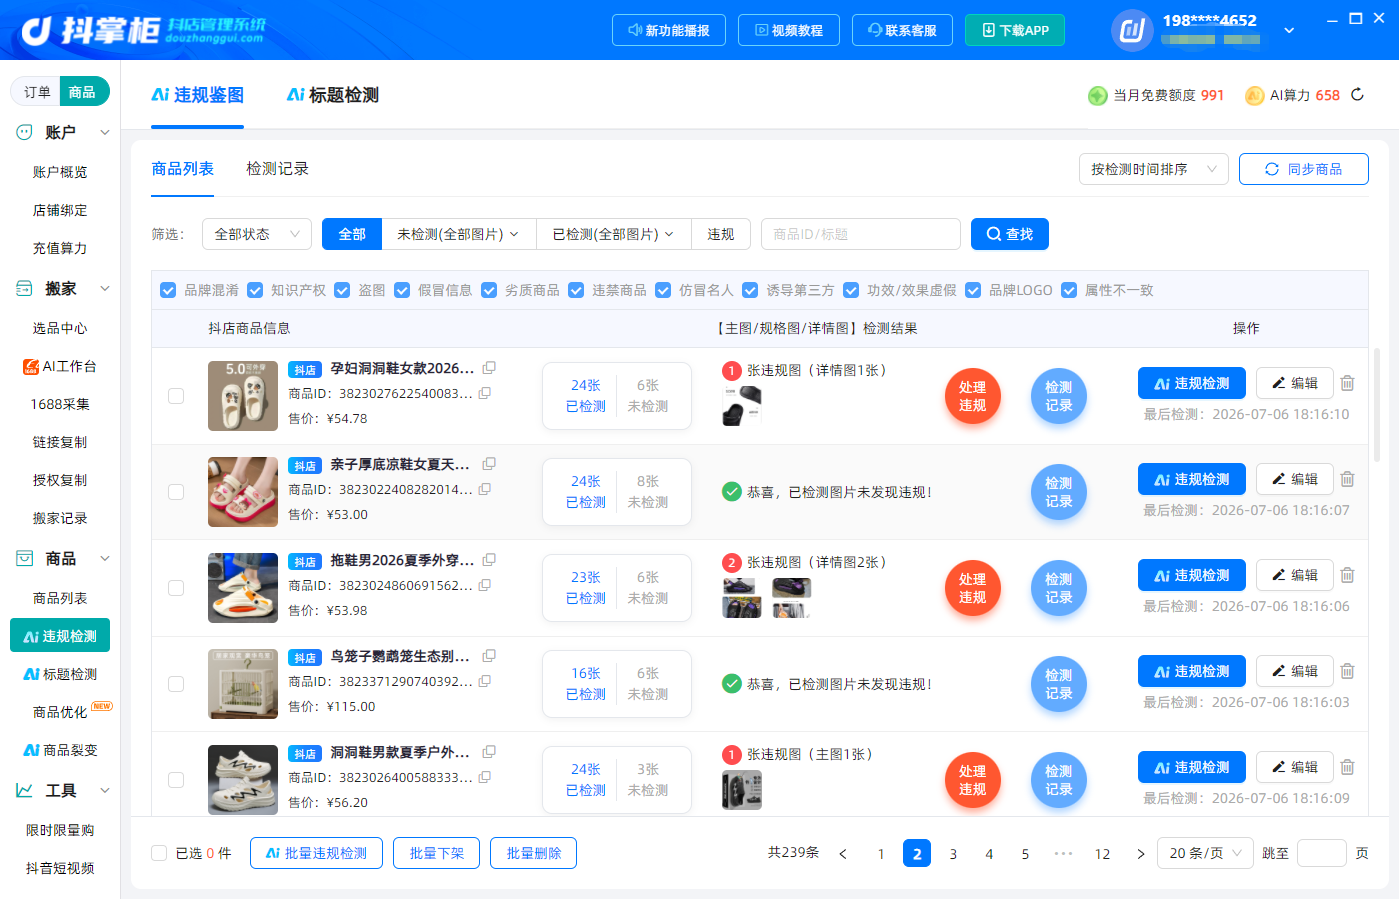1399x899 pixels.
Task: Click trash icon for 拖鞋男2026夏季外穿 row
Action: [1347, 575]
